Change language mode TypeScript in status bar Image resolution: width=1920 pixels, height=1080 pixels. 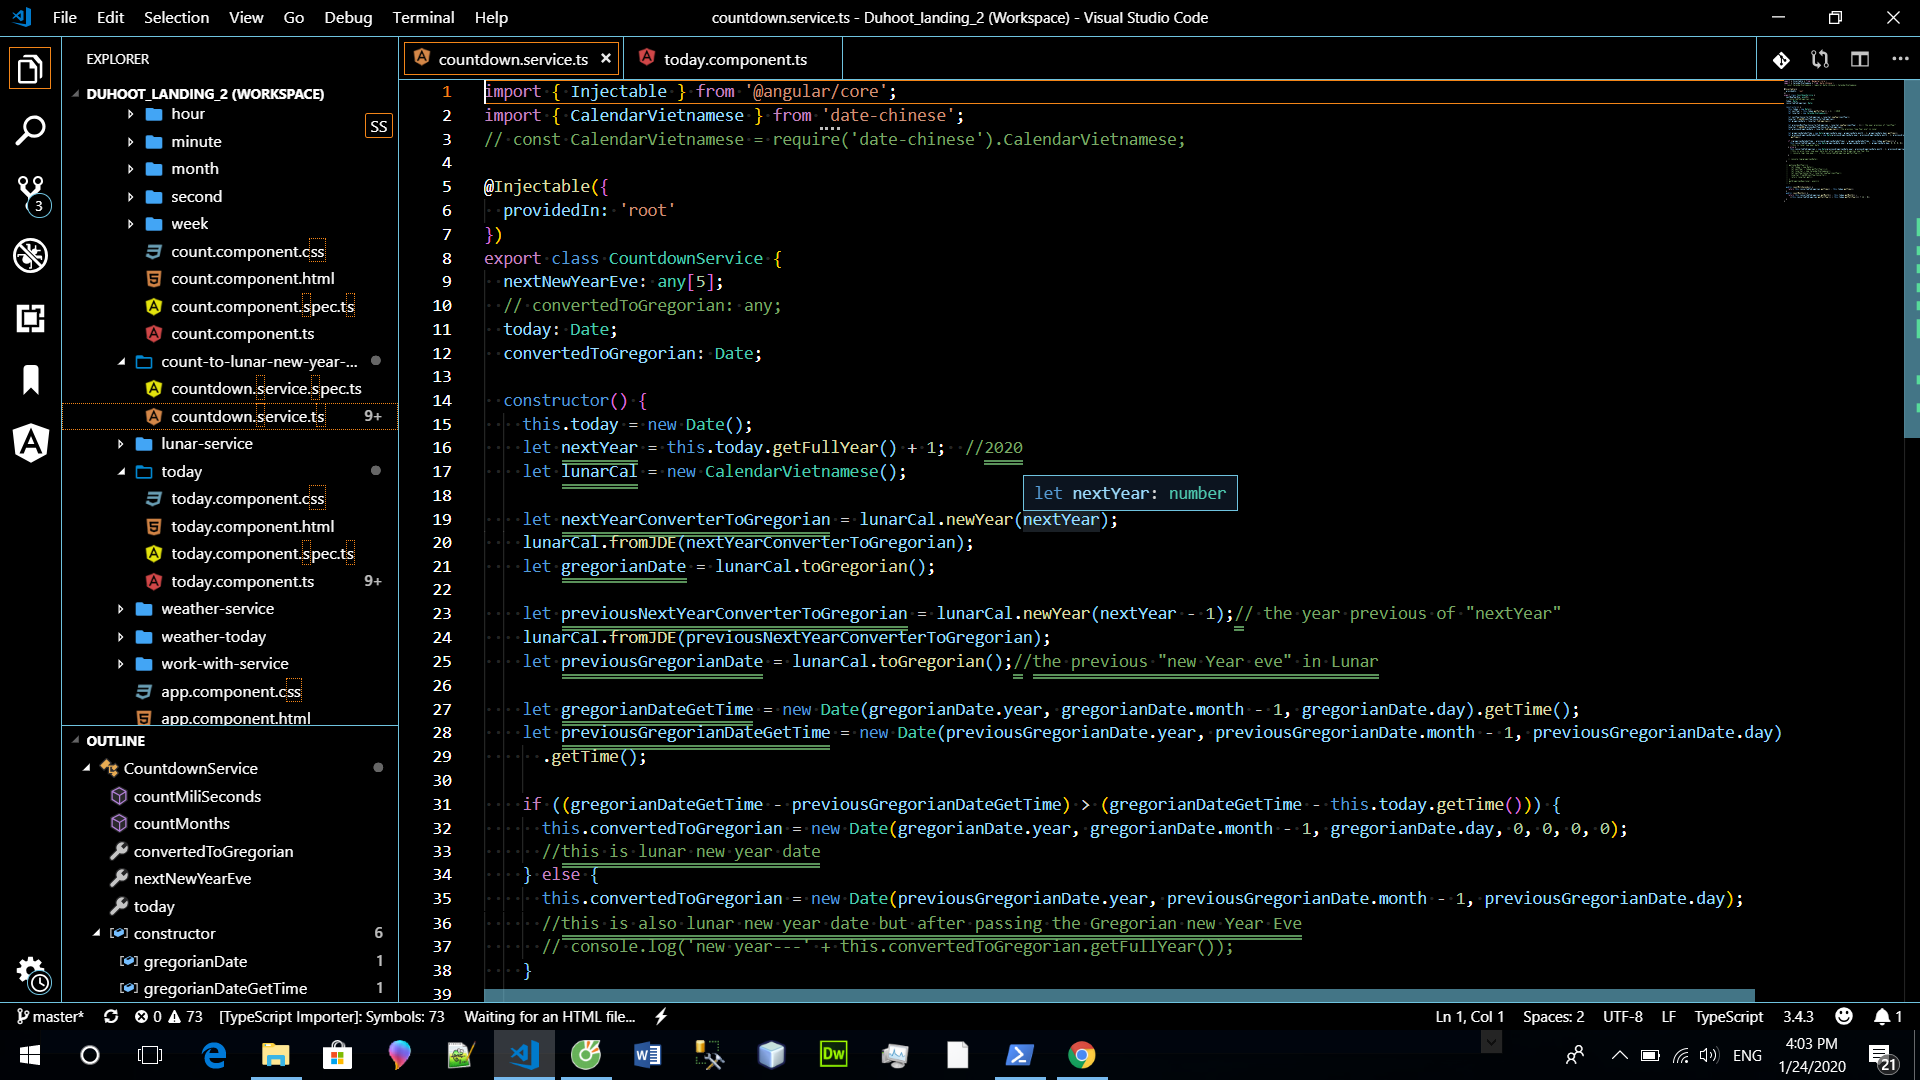[1728, 1016]
